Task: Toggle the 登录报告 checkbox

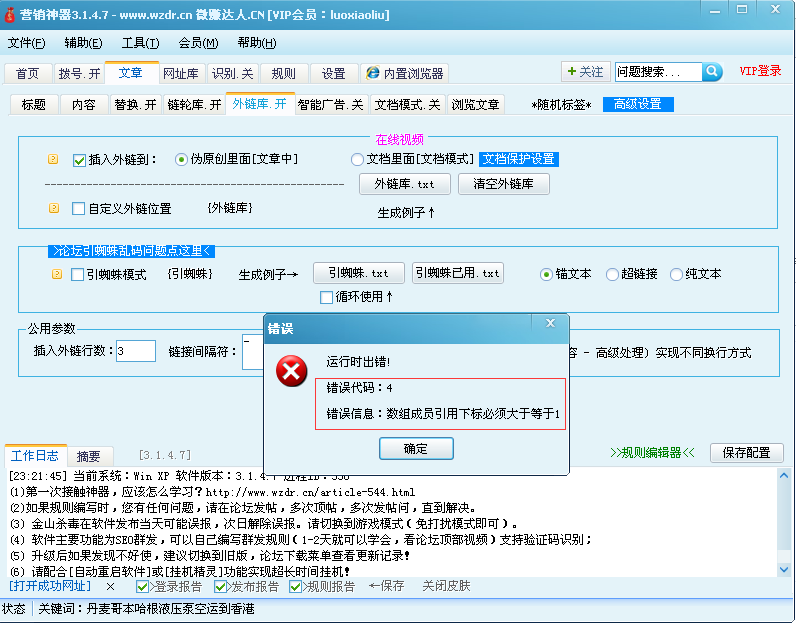Action: 142,587
